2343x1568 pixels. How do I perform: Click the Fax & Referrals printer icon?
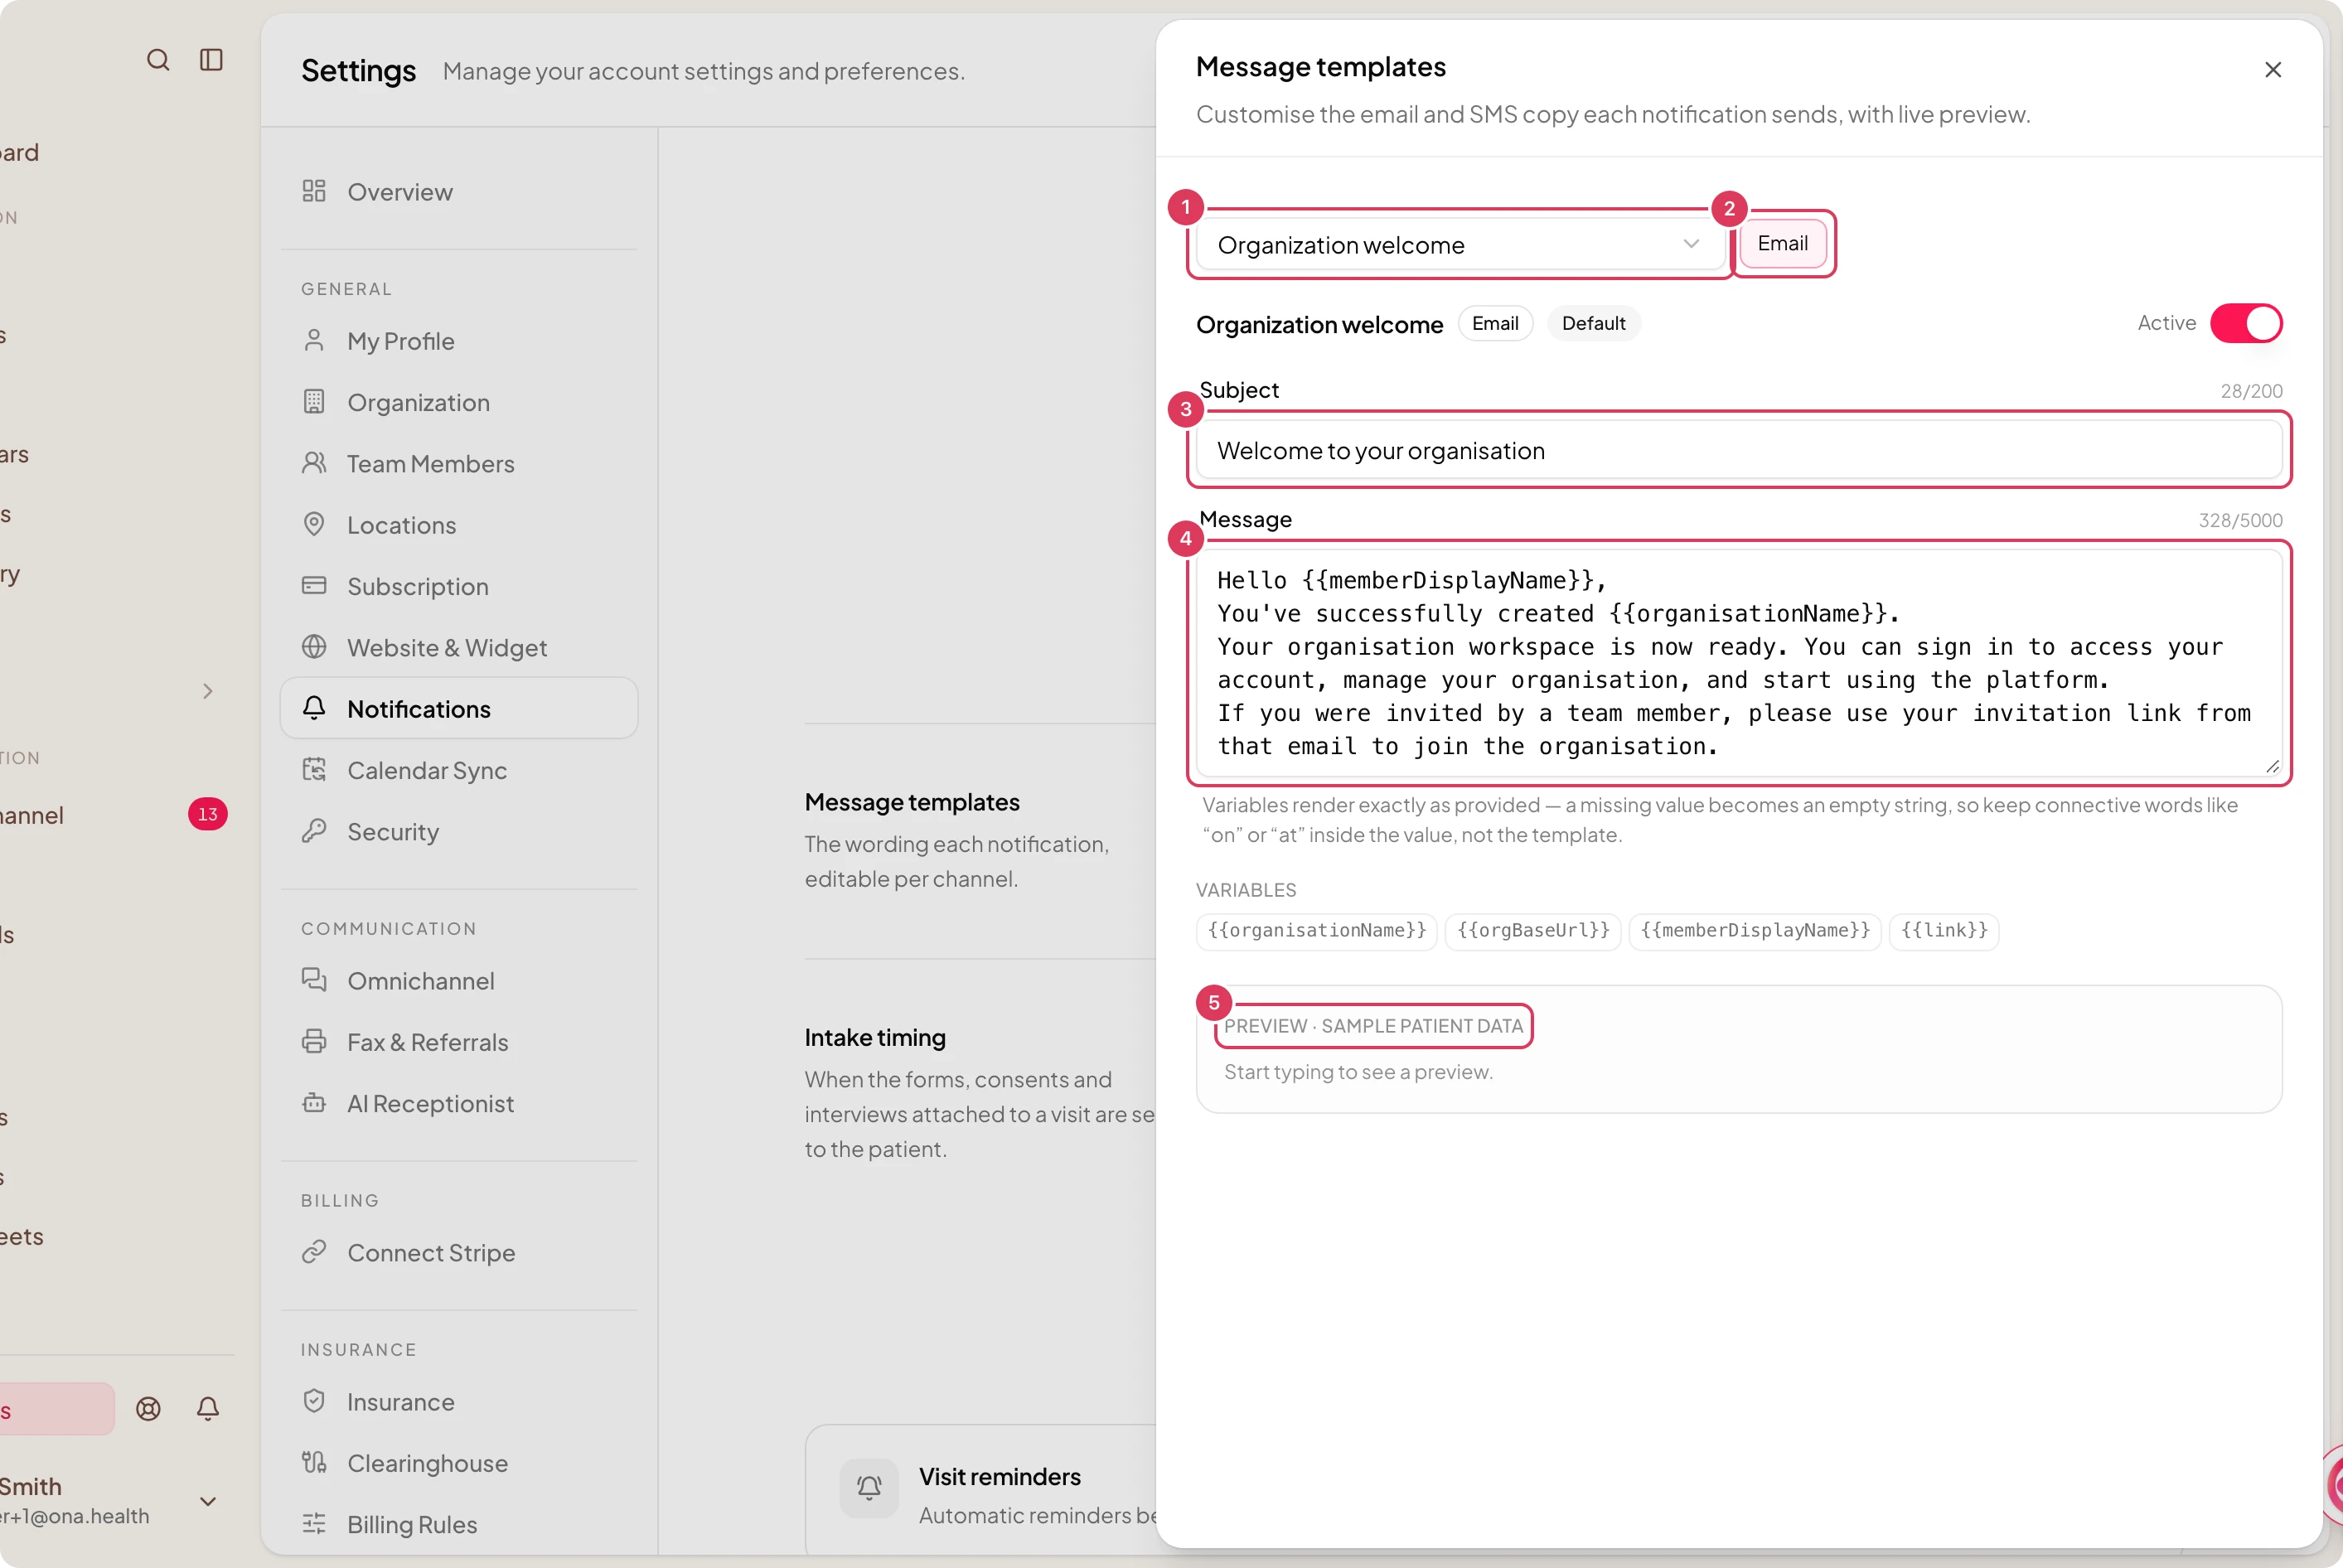tap(314, 1042)
